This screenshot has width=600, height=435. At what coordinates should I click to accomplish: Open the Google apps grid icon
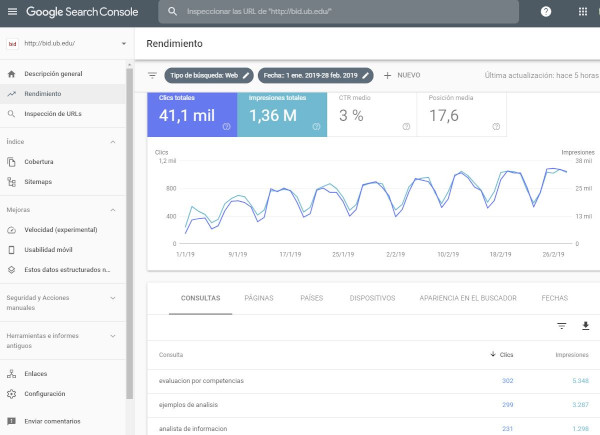point(582,11)
